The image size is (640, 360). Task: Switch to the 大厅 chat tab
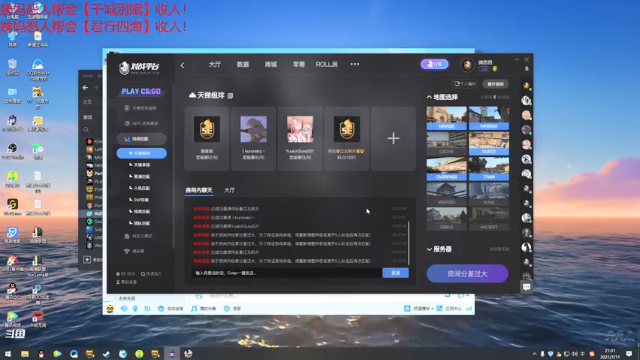(229, 190)
